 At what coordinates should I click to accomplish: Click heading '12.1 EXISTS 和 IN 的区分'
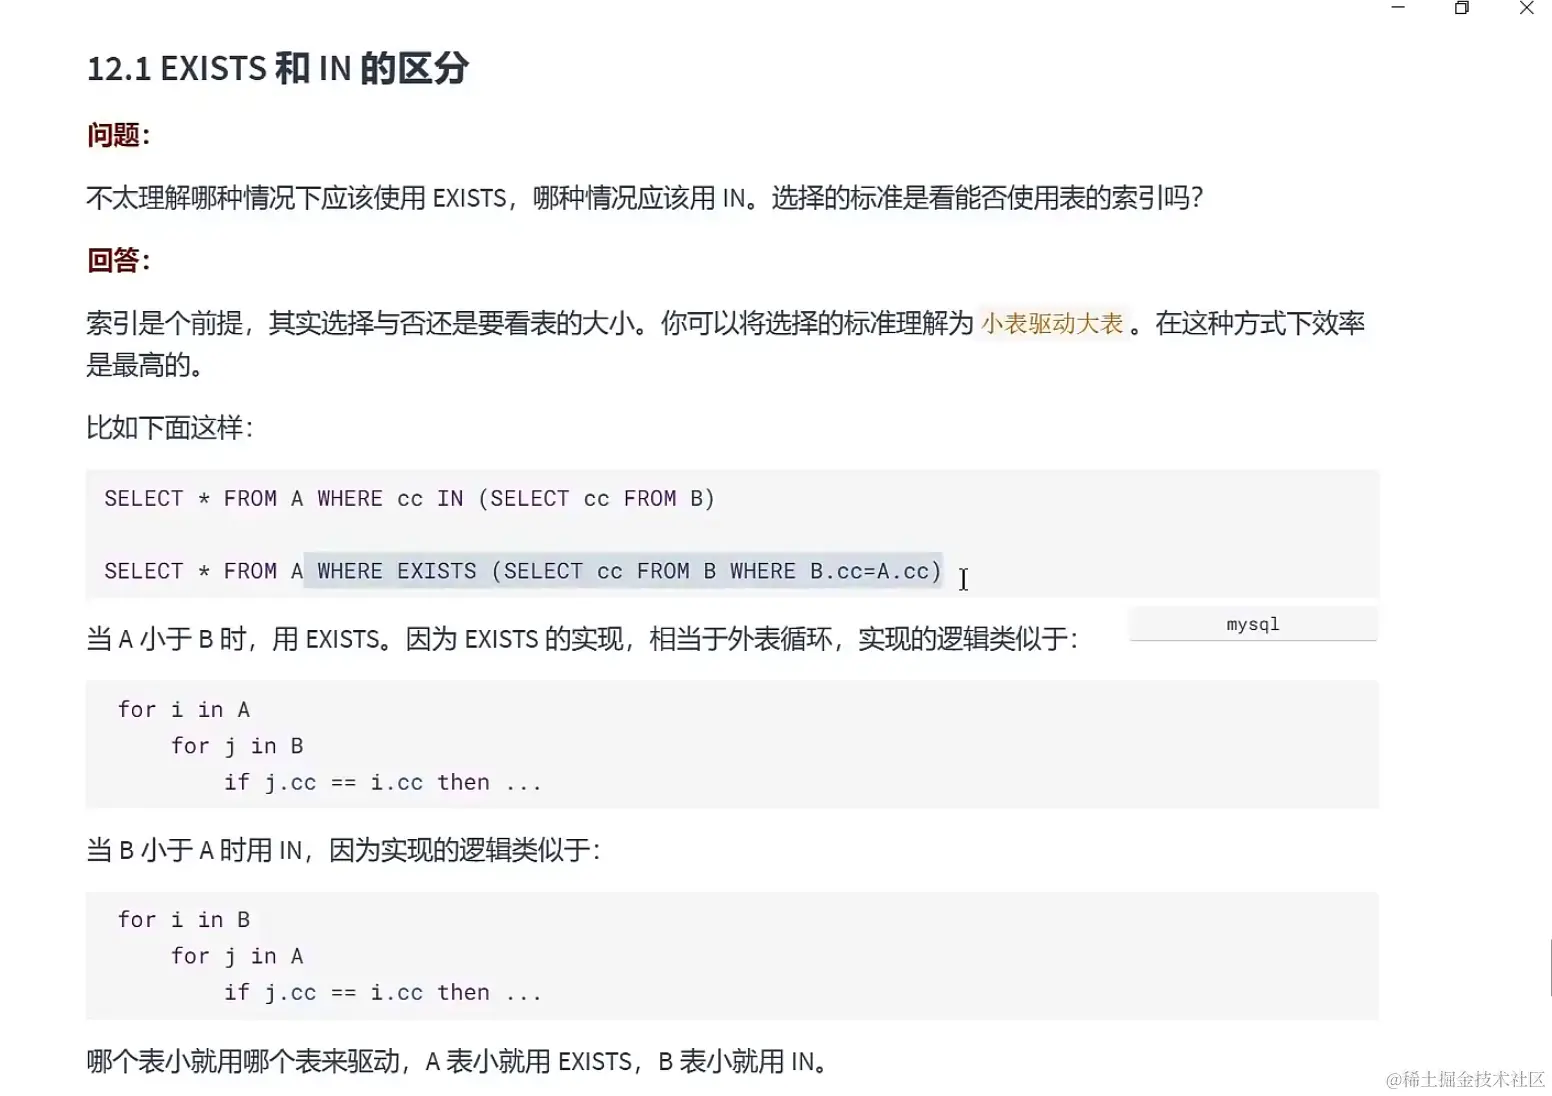(x=278, y=69)
